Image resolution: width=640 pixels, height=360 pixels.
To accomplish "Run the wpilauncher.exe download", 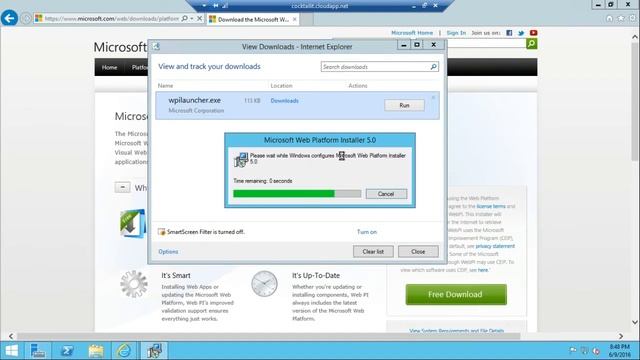I will click(x=404, y=105).
